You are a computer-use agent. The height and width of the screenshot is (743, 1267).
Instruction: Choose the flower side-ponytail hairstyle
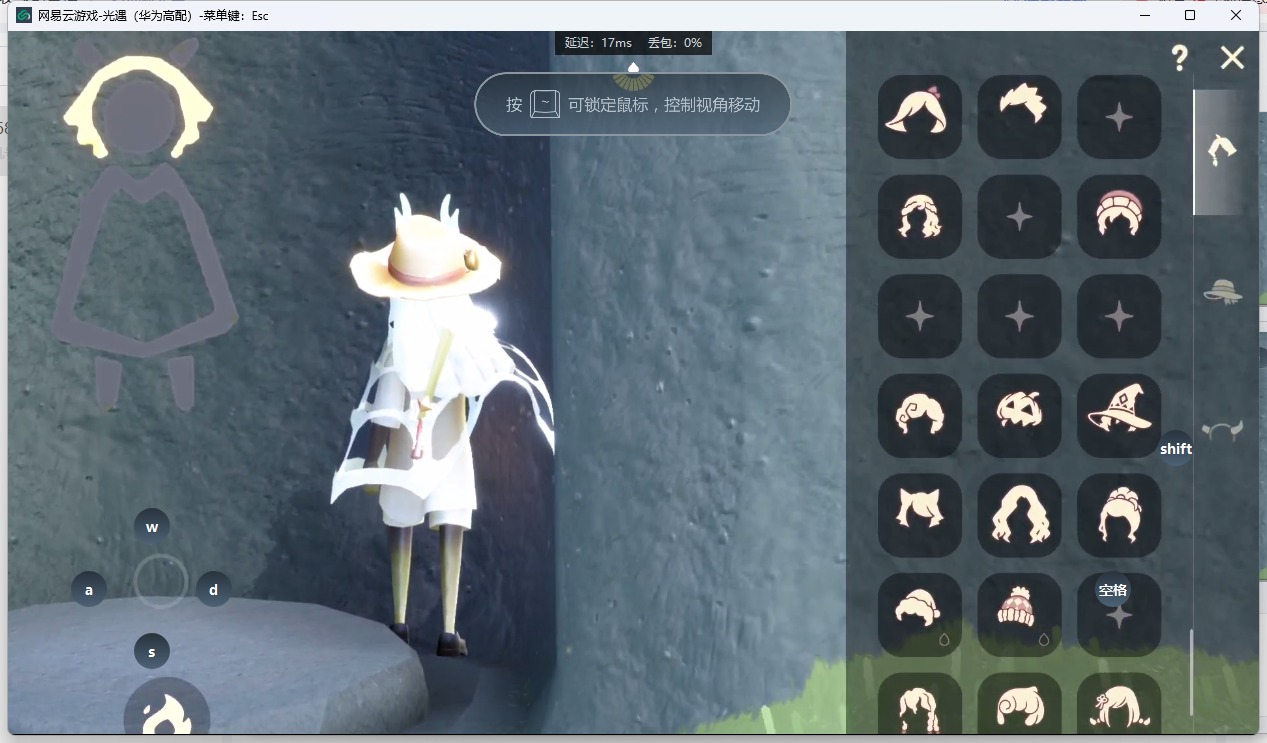1119,704
